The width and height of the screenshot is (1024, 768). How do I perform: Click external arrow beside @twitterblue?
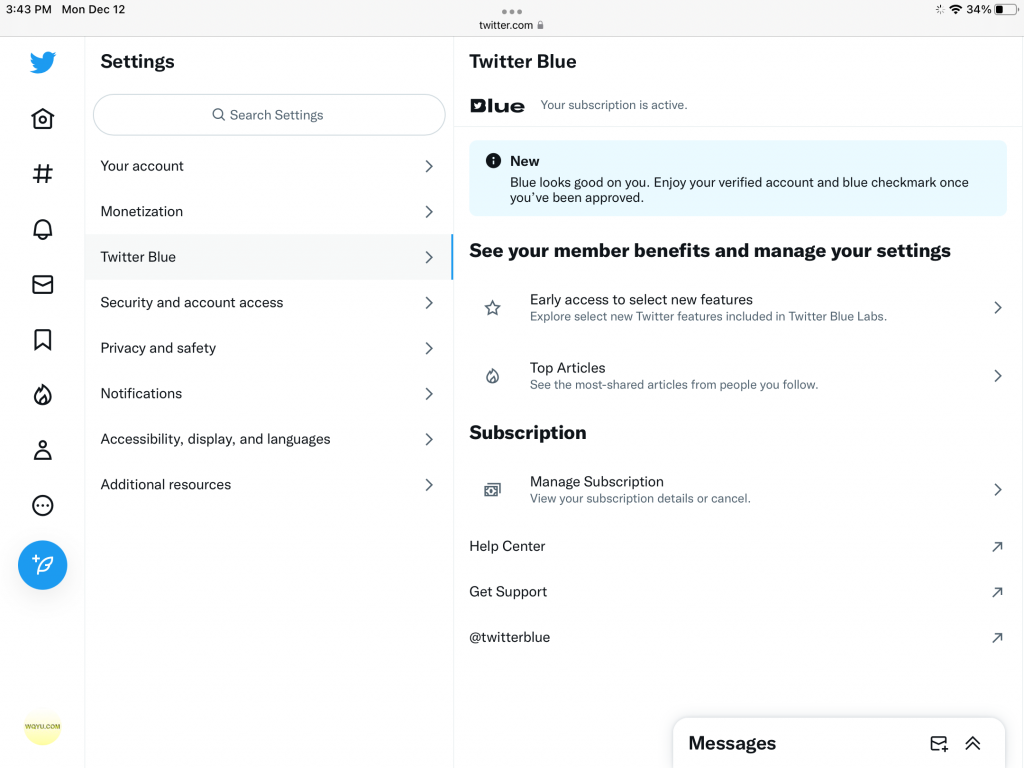(997, 638)
